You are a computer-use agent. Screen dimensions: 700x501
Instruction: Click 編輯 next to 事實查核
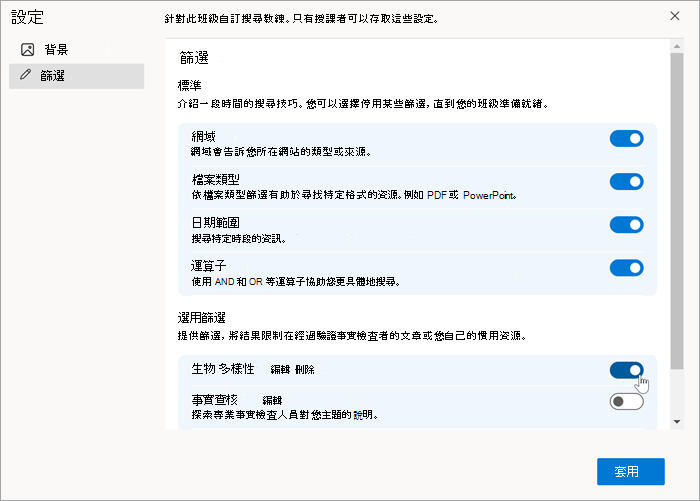272,400
